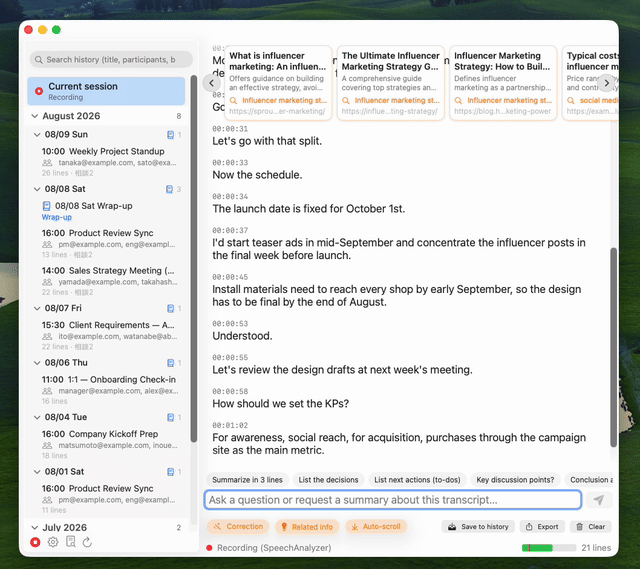Toggle the Related info pill

(x=307, y=527)
